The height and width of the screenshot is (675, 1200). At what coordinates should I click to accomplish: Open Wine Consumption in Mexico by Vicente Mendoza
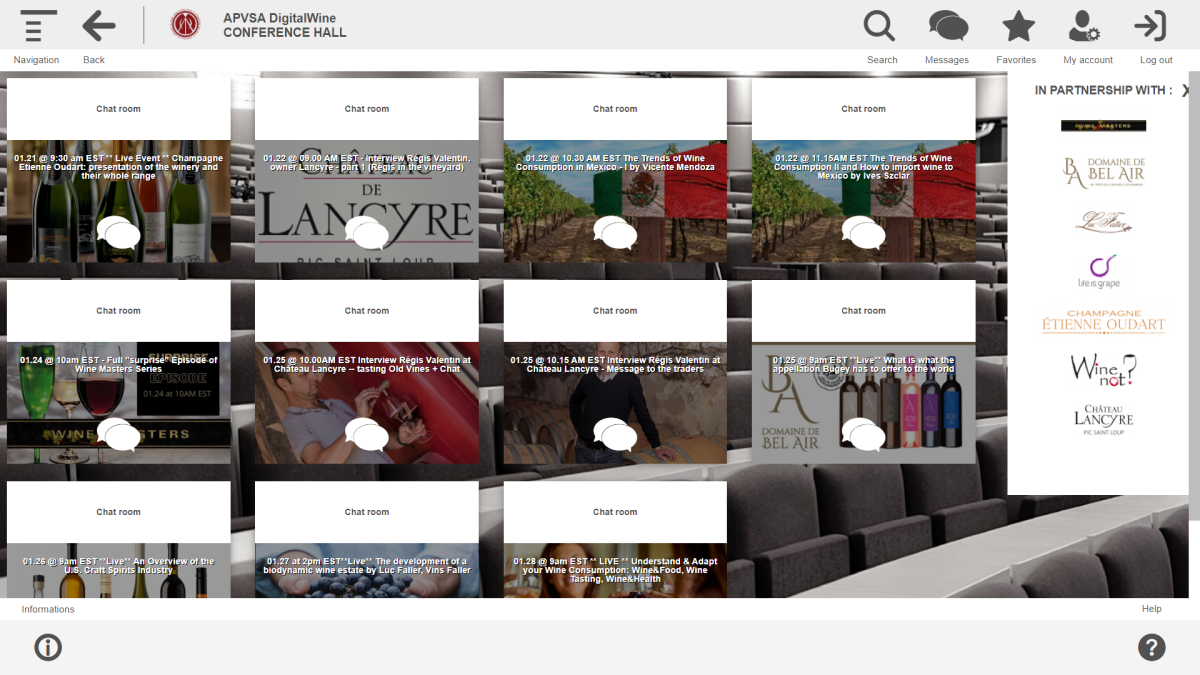615,200
